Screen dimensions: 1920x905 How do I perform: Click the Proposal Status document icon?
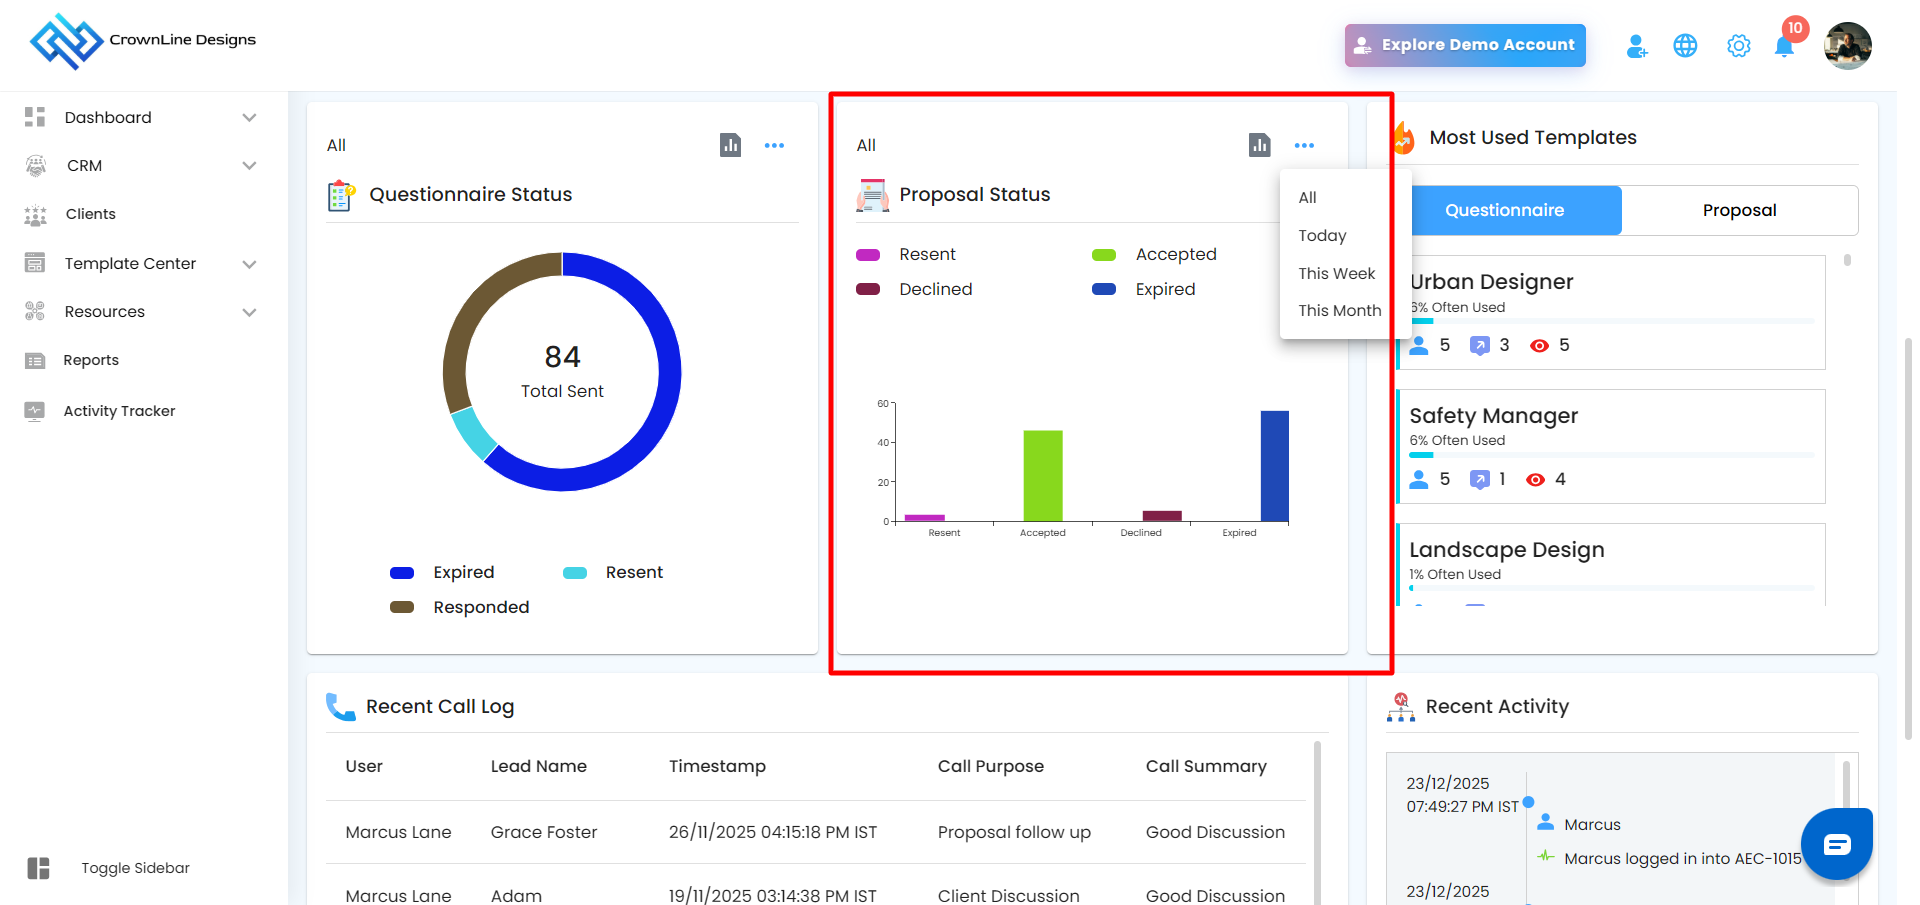[872, 195]
